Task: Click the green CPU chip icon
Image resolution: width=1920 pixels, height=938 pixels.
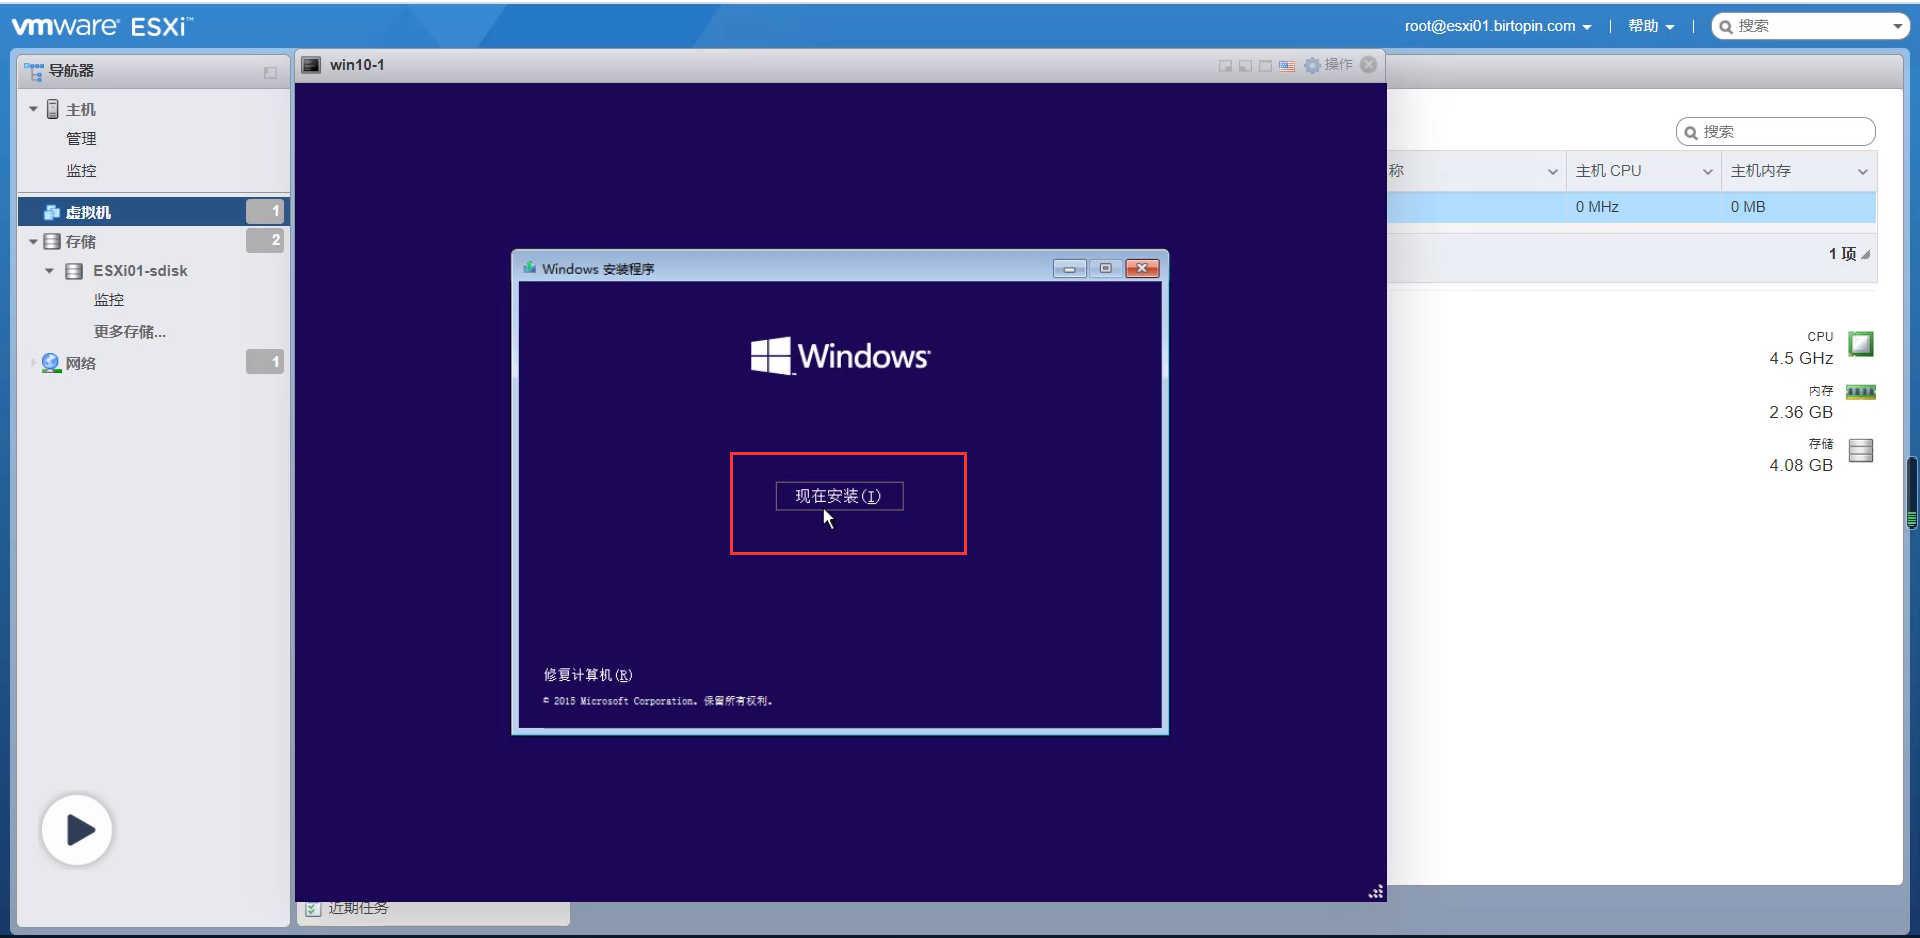Action: click(x=1860, y=344)
